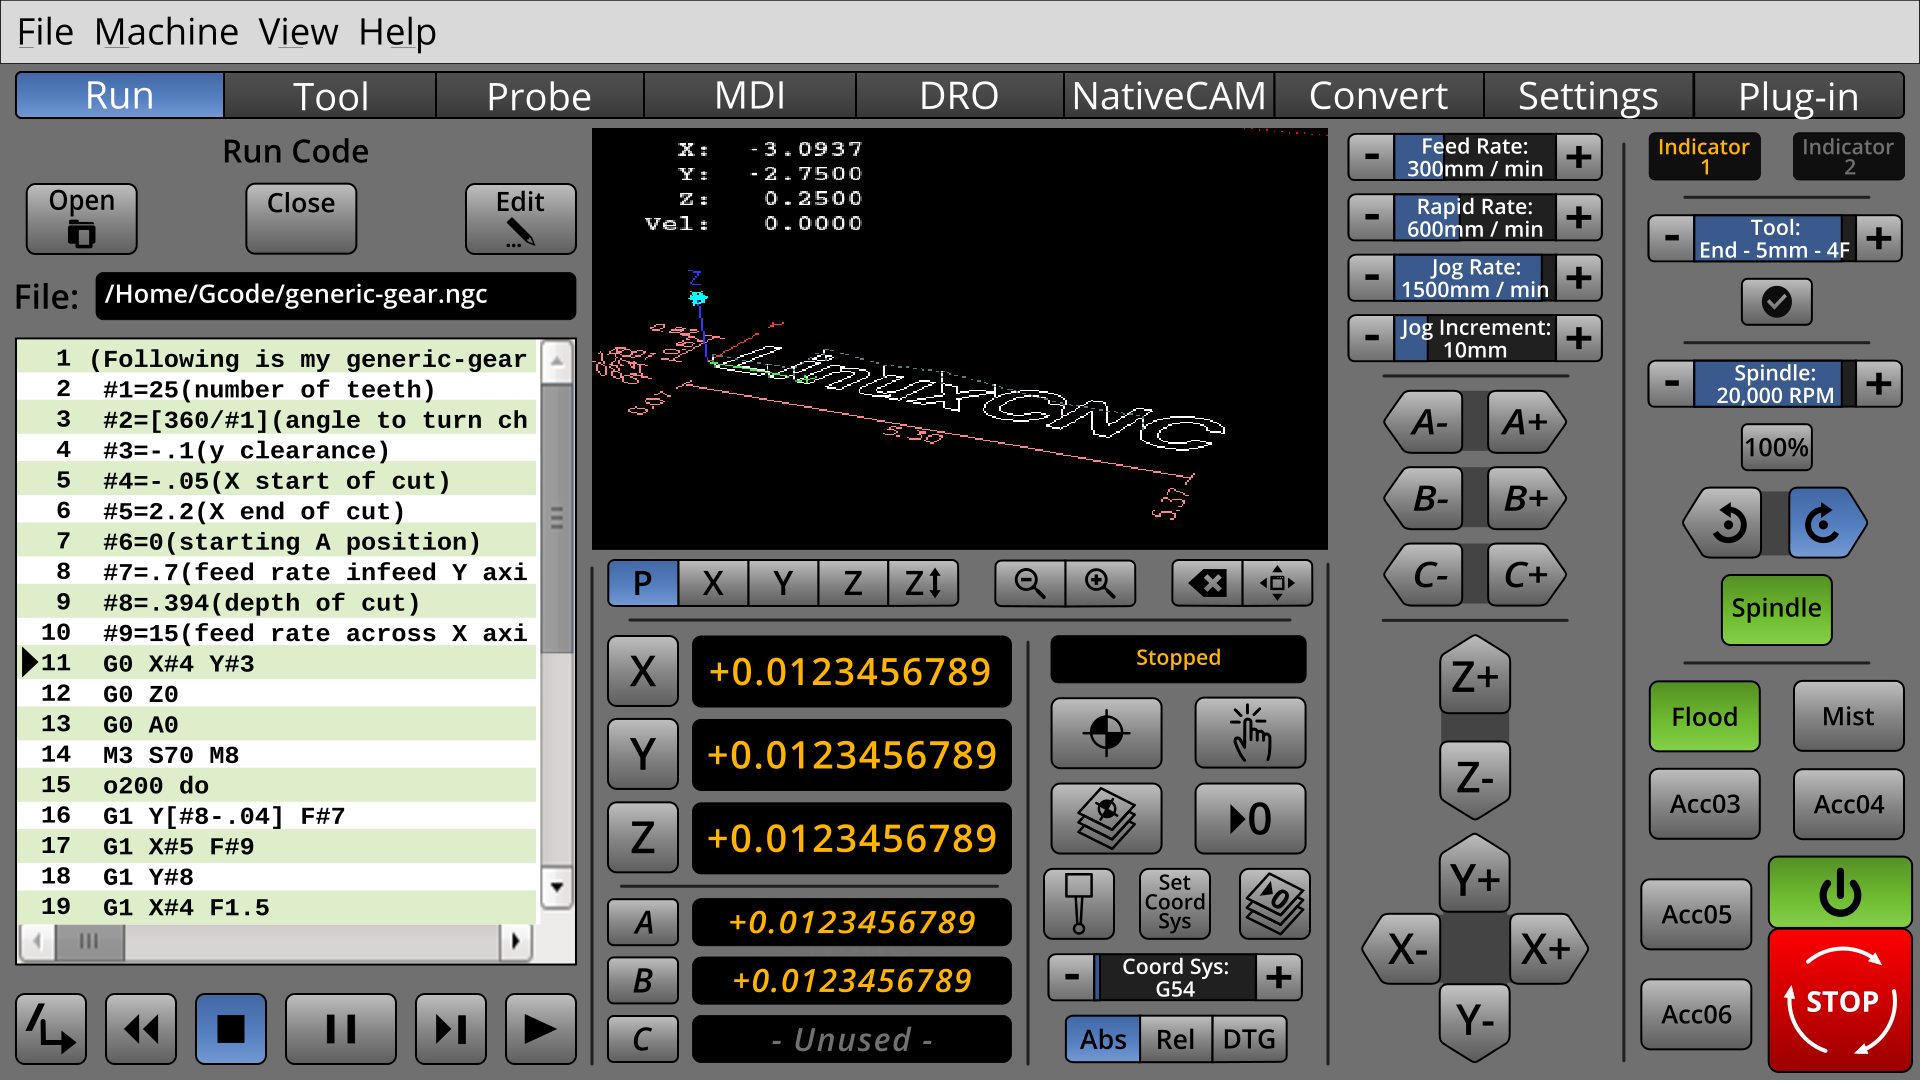Open the Settings tab
The image size is (1920, 1080).
click(1588, 96)
